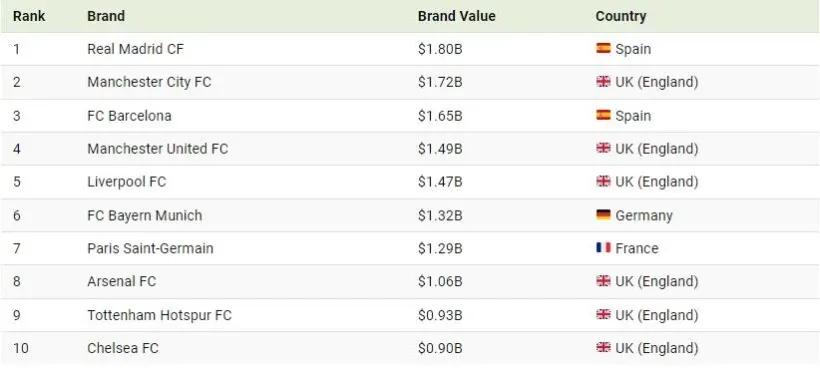Click the UK flag in Chelsea FC row
Image resolution: width=820 pixels, height=373 pixels.
[x=603, y=347]
